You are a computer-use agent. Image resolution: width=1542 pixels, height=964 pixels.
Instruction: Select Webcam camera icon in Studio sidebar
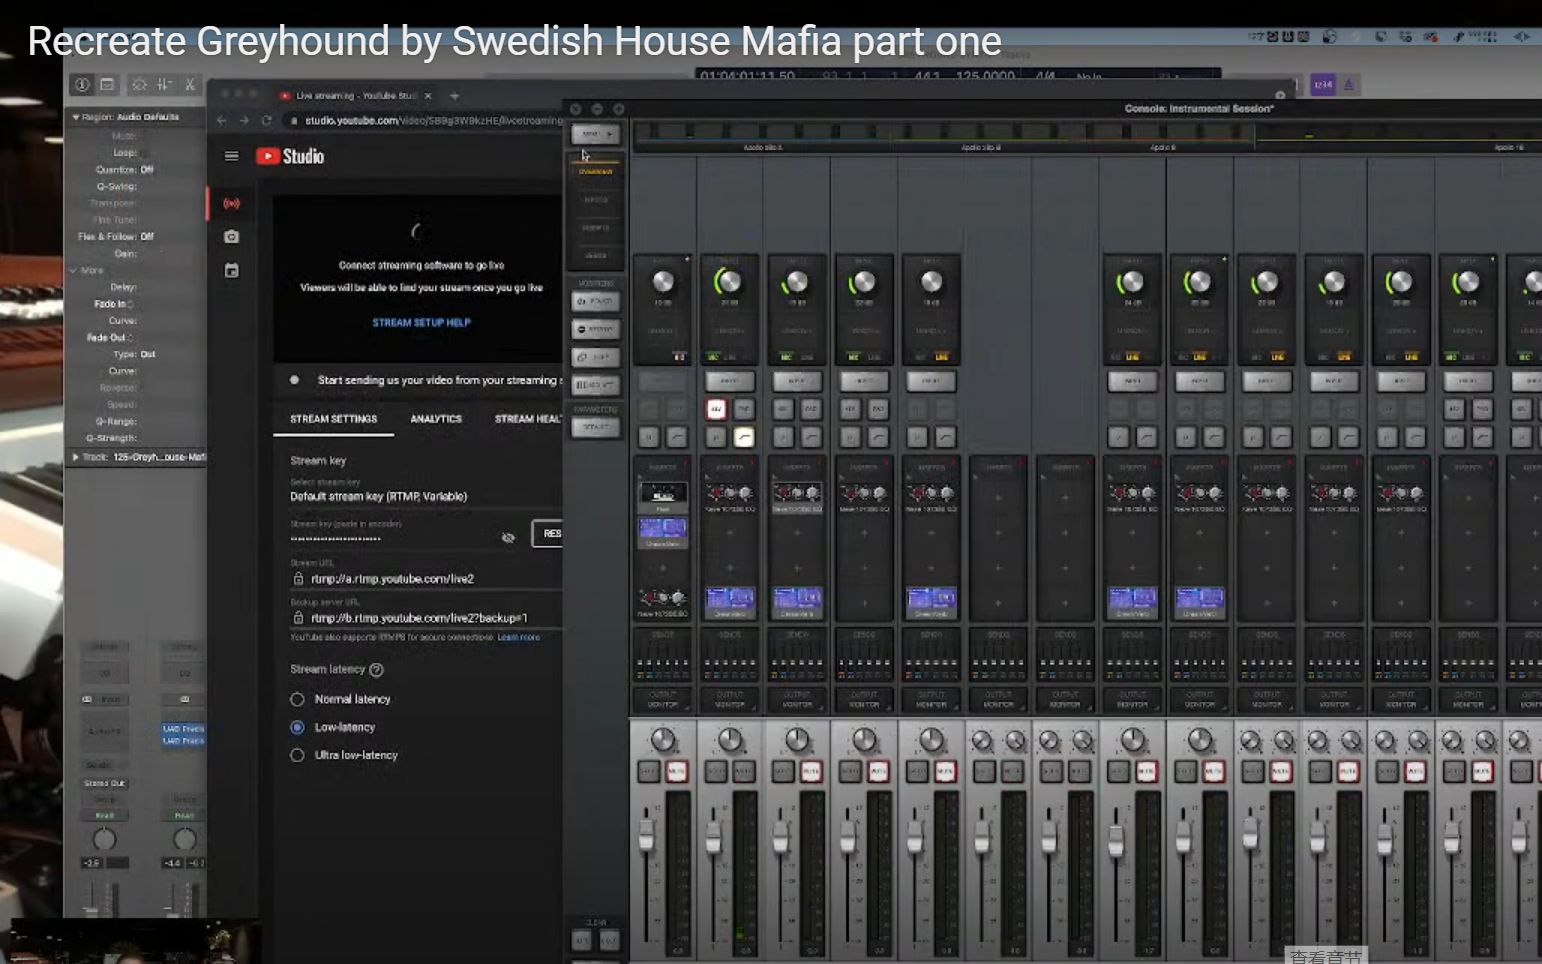[x=231, y=237]
